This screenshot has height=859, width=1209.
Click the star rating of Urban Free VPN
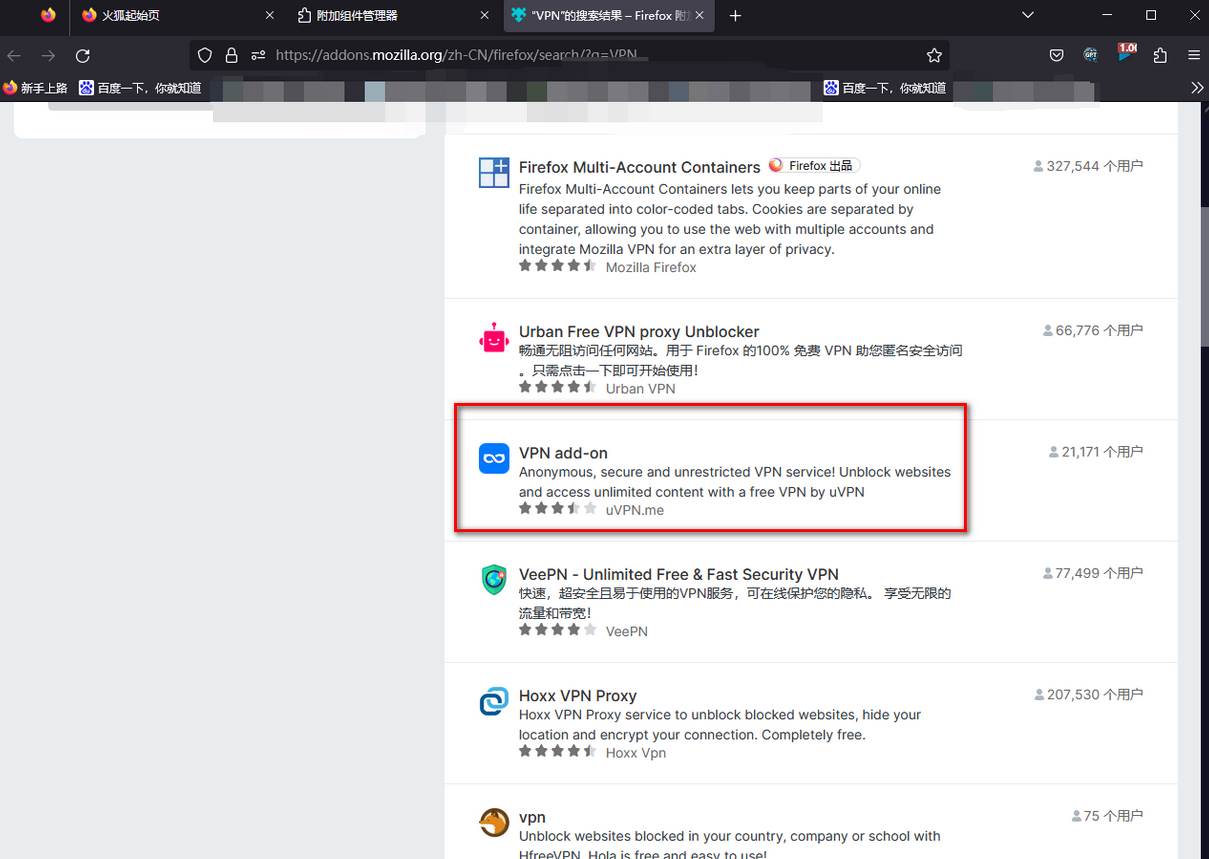pos(558,387)
